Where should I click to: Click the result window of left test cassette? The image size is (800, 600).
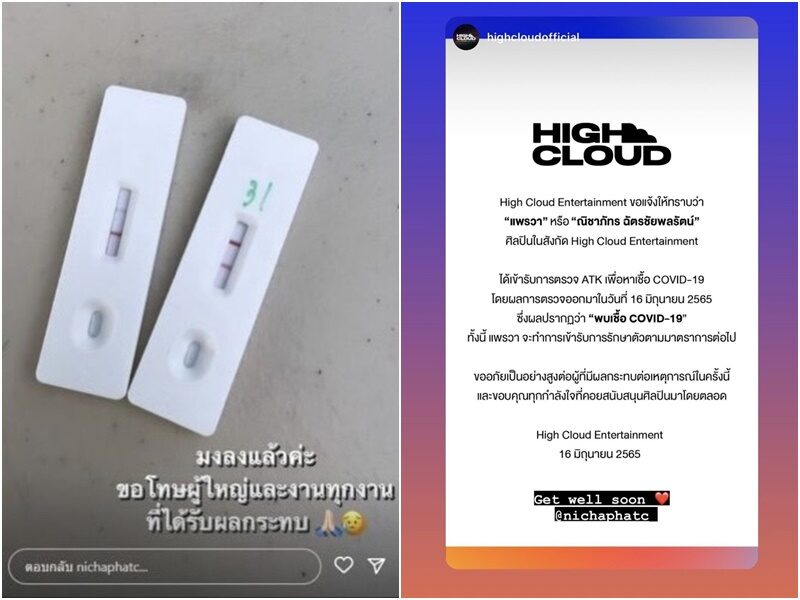tap(118, 221)
